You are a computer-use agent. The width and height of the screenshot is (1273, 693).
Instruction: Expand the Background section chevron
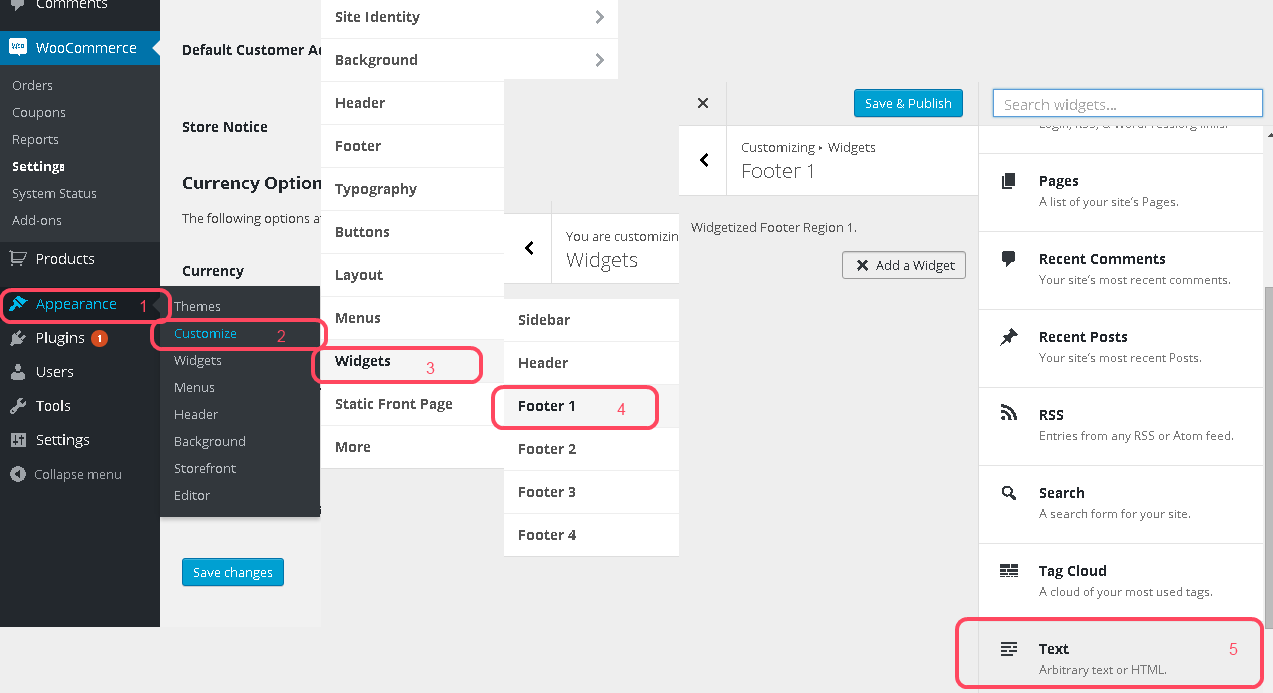click(599, 60)
